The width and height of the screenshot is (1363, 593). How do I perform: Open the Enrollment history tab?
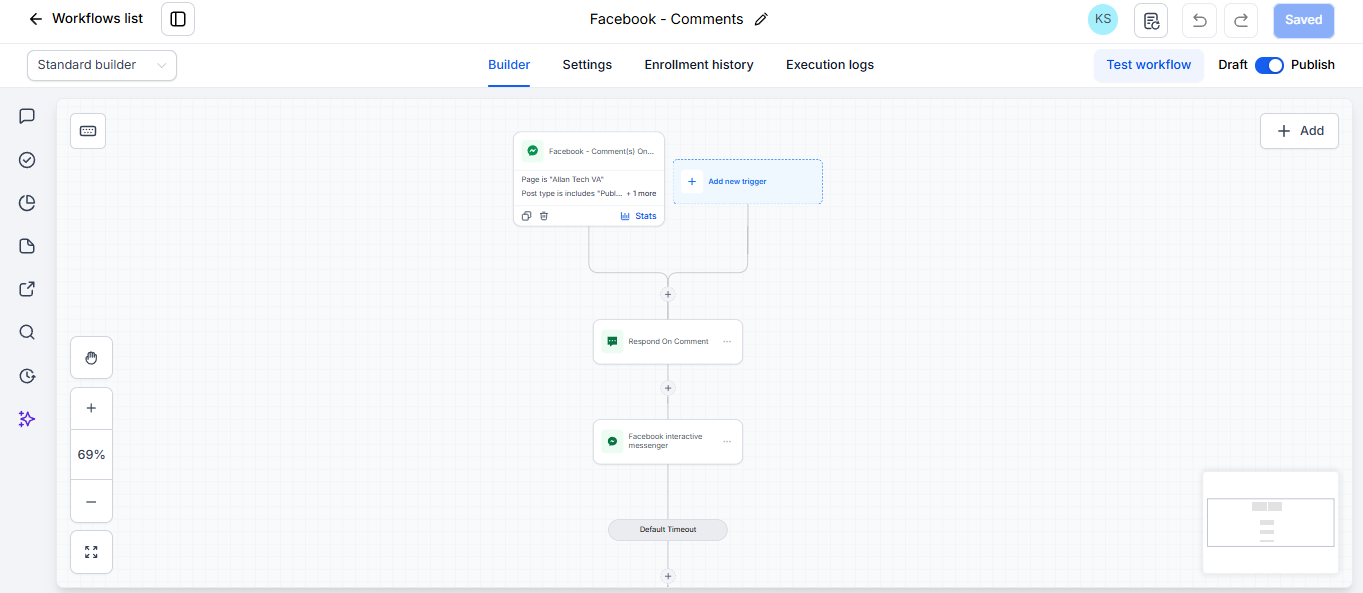click(699, 65)
